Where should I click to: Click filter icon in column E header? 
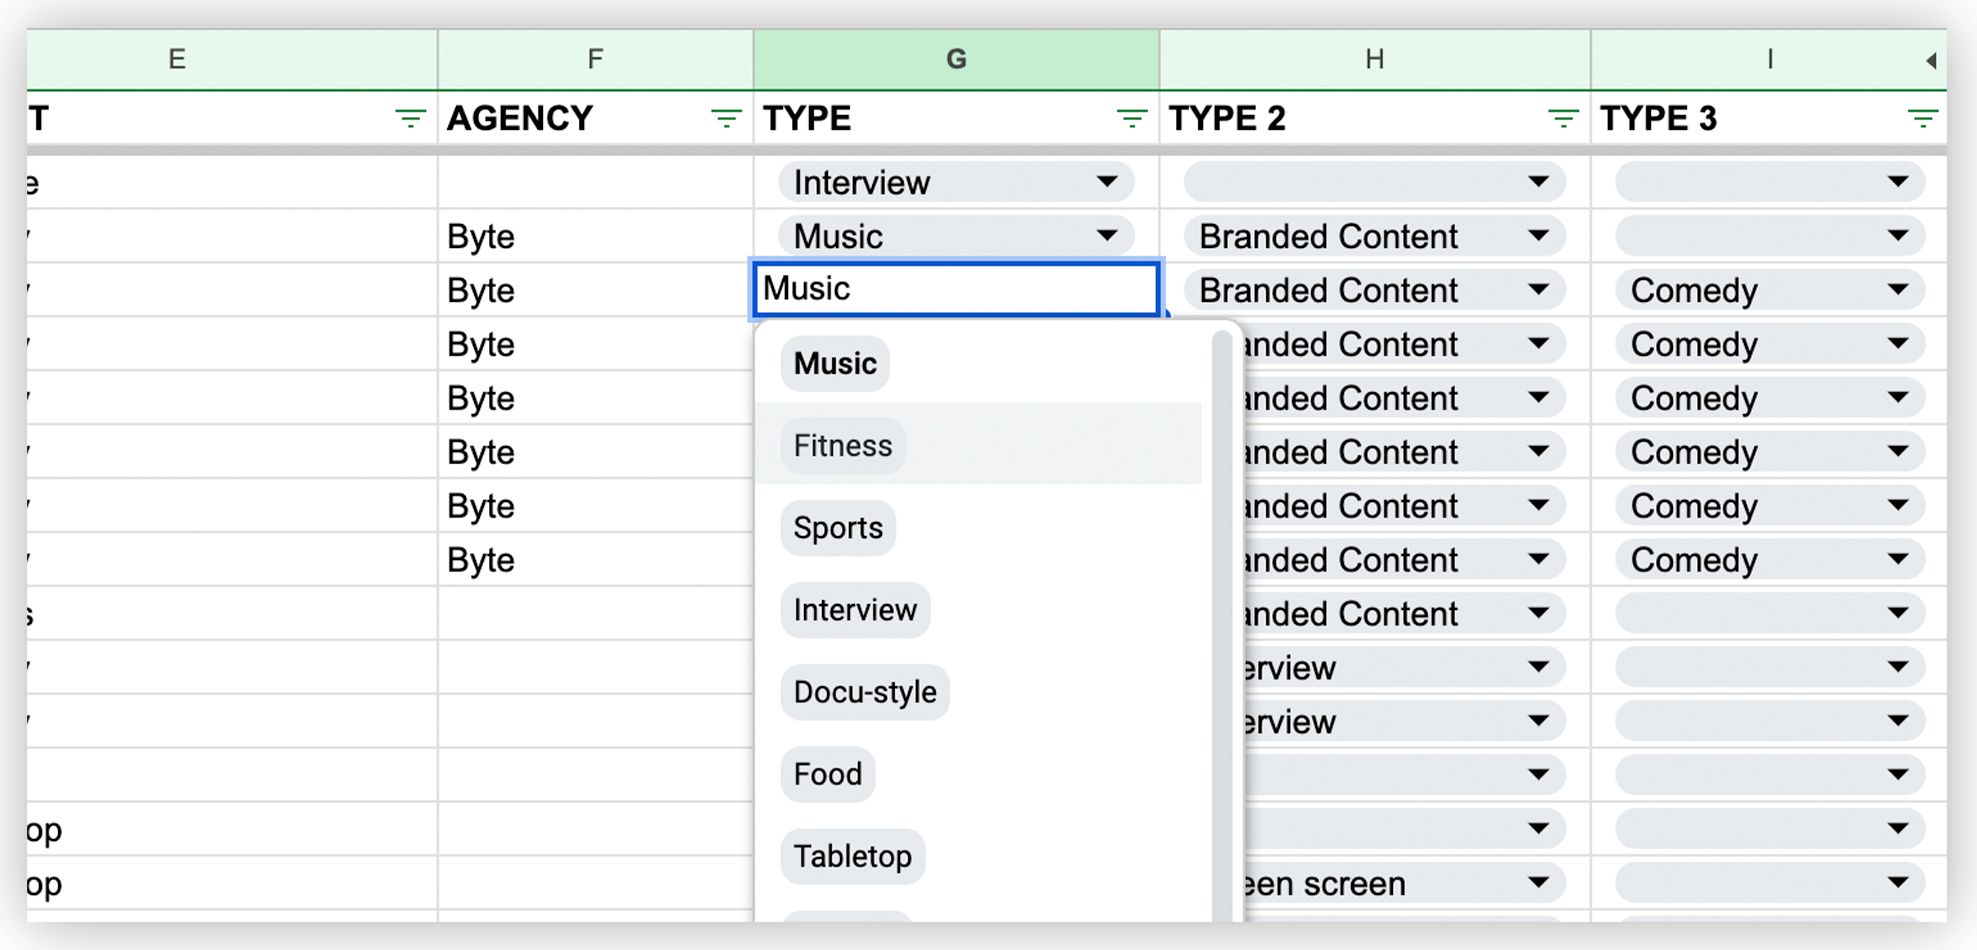click(x=410, y=119)
